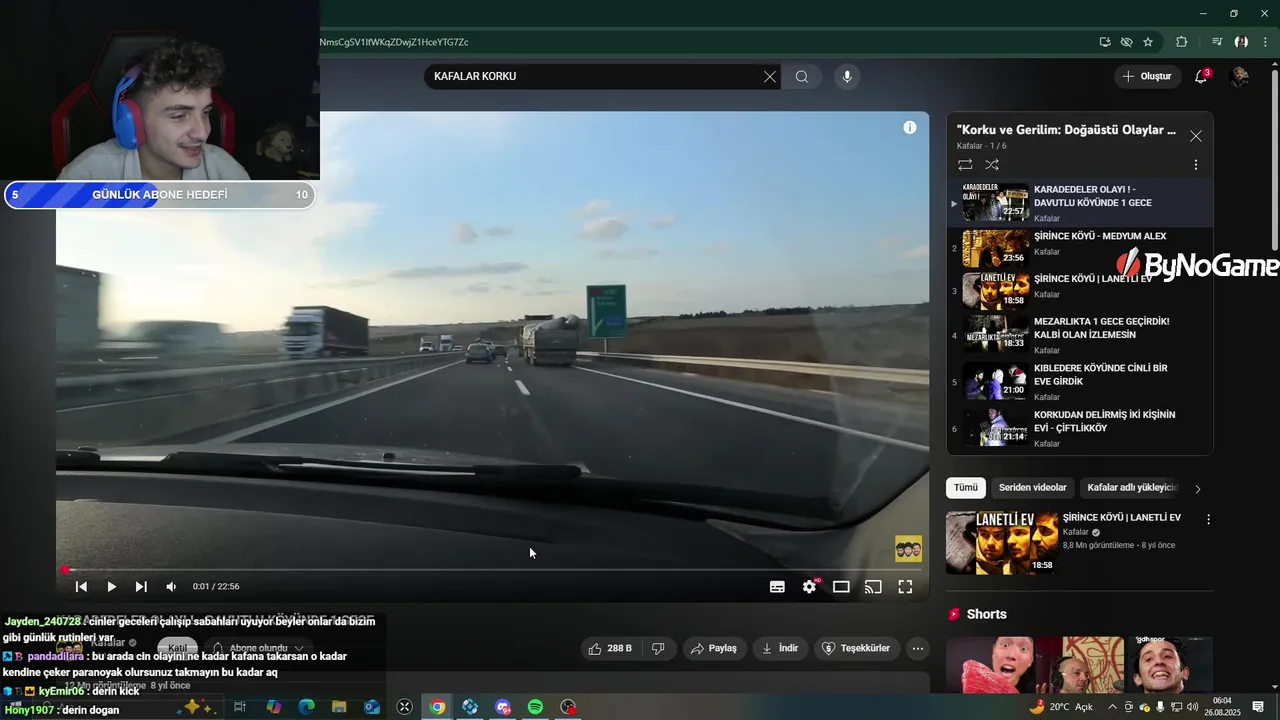Seek on the video progress bar
The image size is (1280, 720).
(492, 570)
